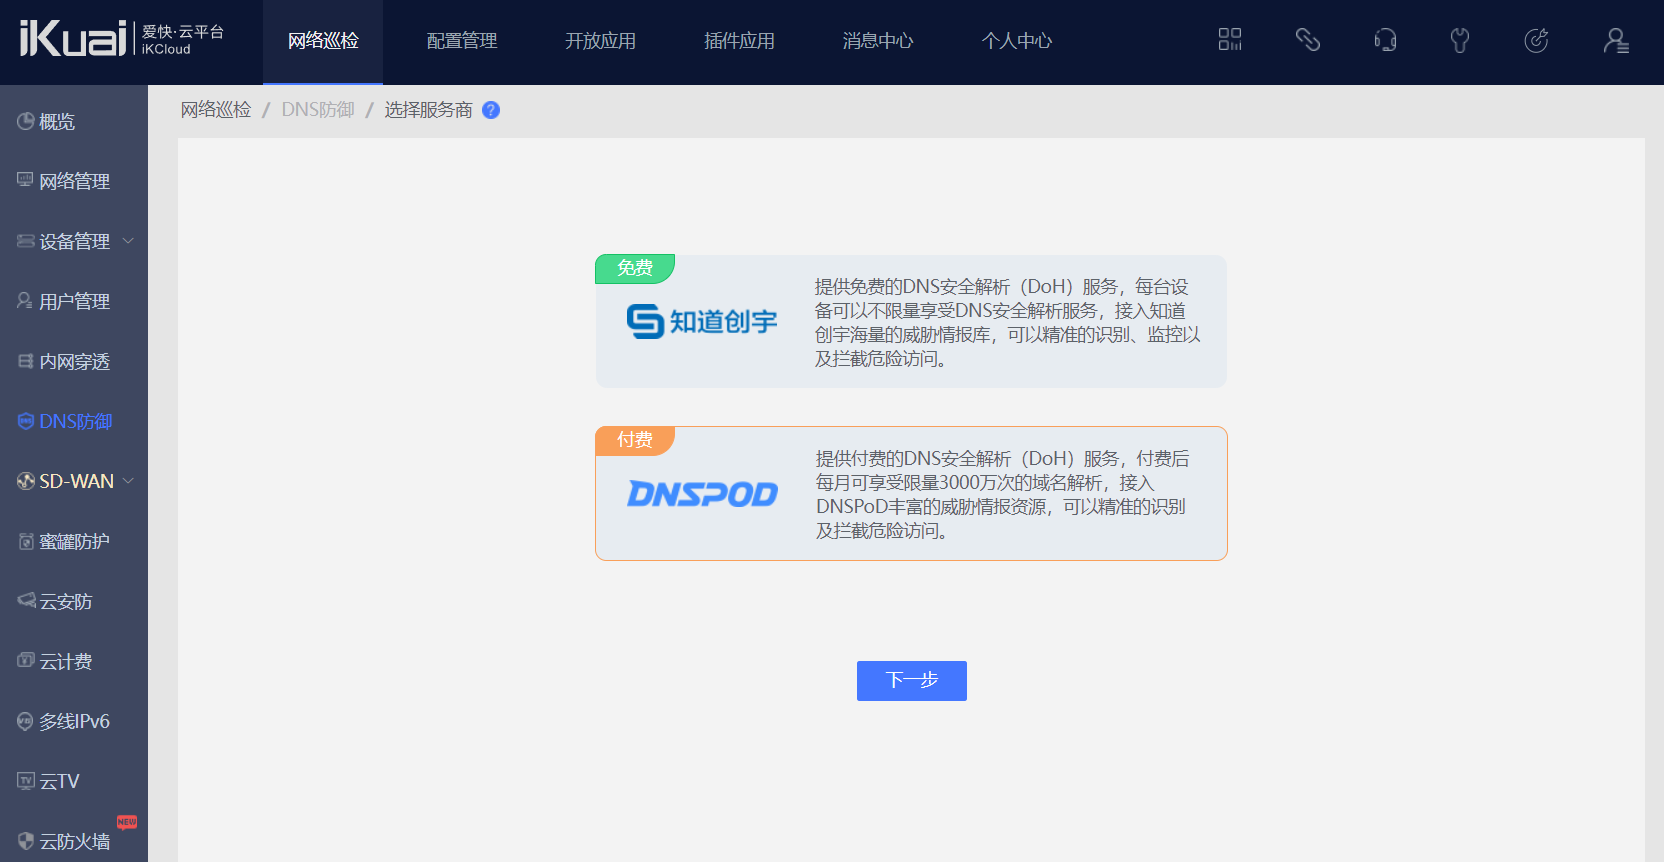Switch to the 配置管理 top tab
Image resolution: width=1664 pixels, height=862 pixels.
pyautogui.click(x=462, y=41)
